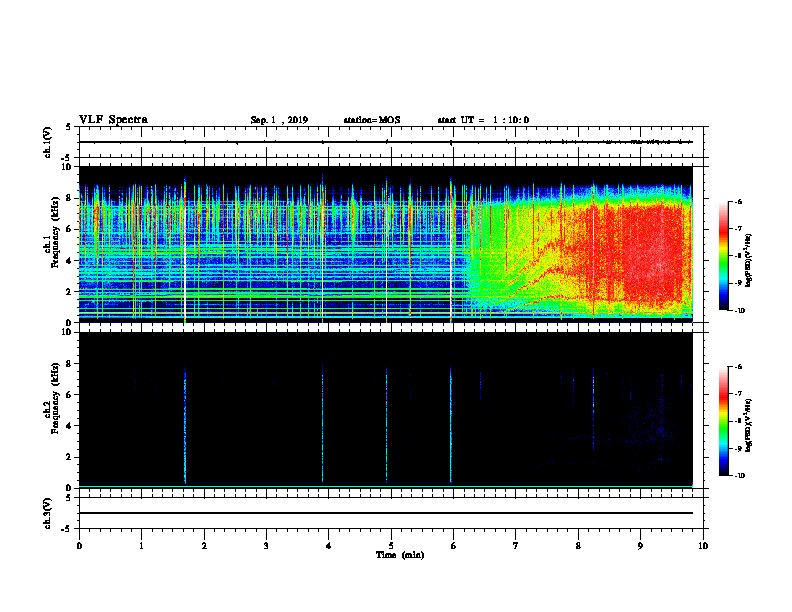Click the "-6" label on ch.1 color bar
792x612 pixels.
click(x=738, y=202)
